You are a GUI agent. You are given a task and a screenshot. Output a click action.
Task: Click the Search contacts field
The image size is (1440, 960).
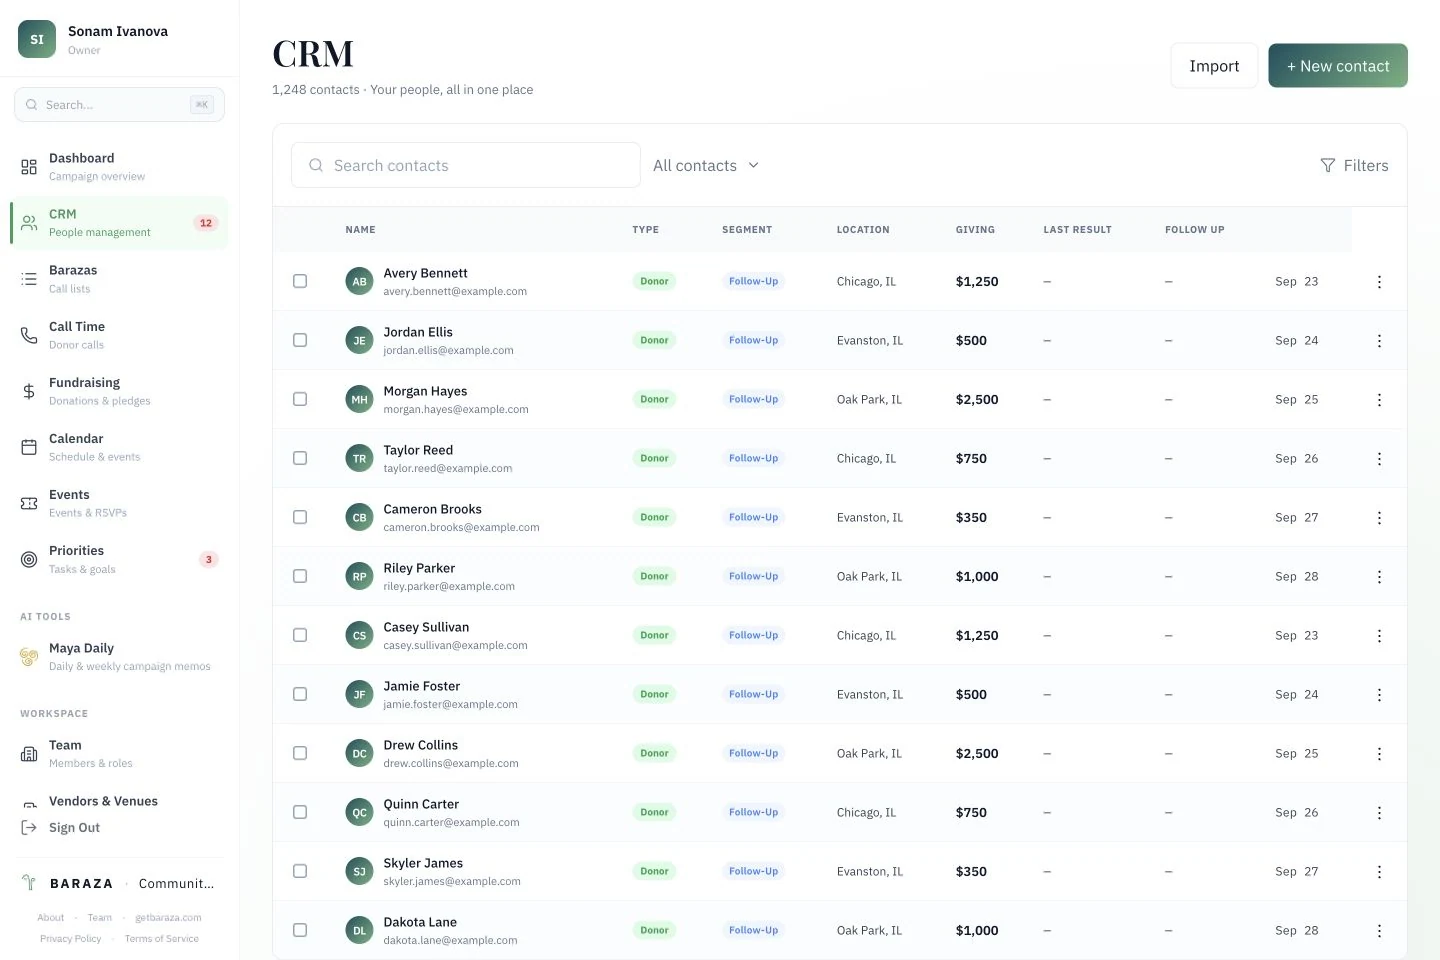466,165
